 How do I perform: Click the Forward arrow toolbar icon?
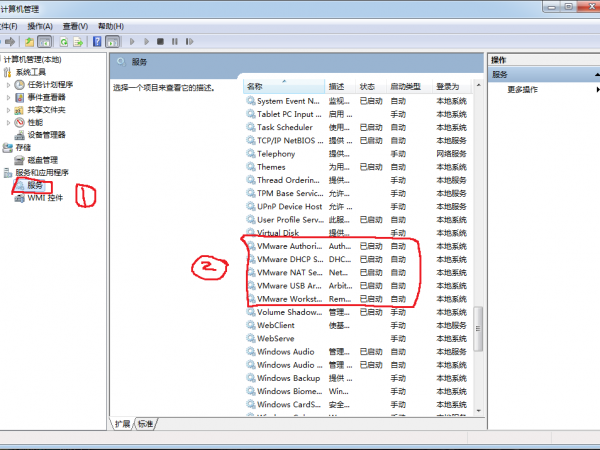(x=8, y=42)
